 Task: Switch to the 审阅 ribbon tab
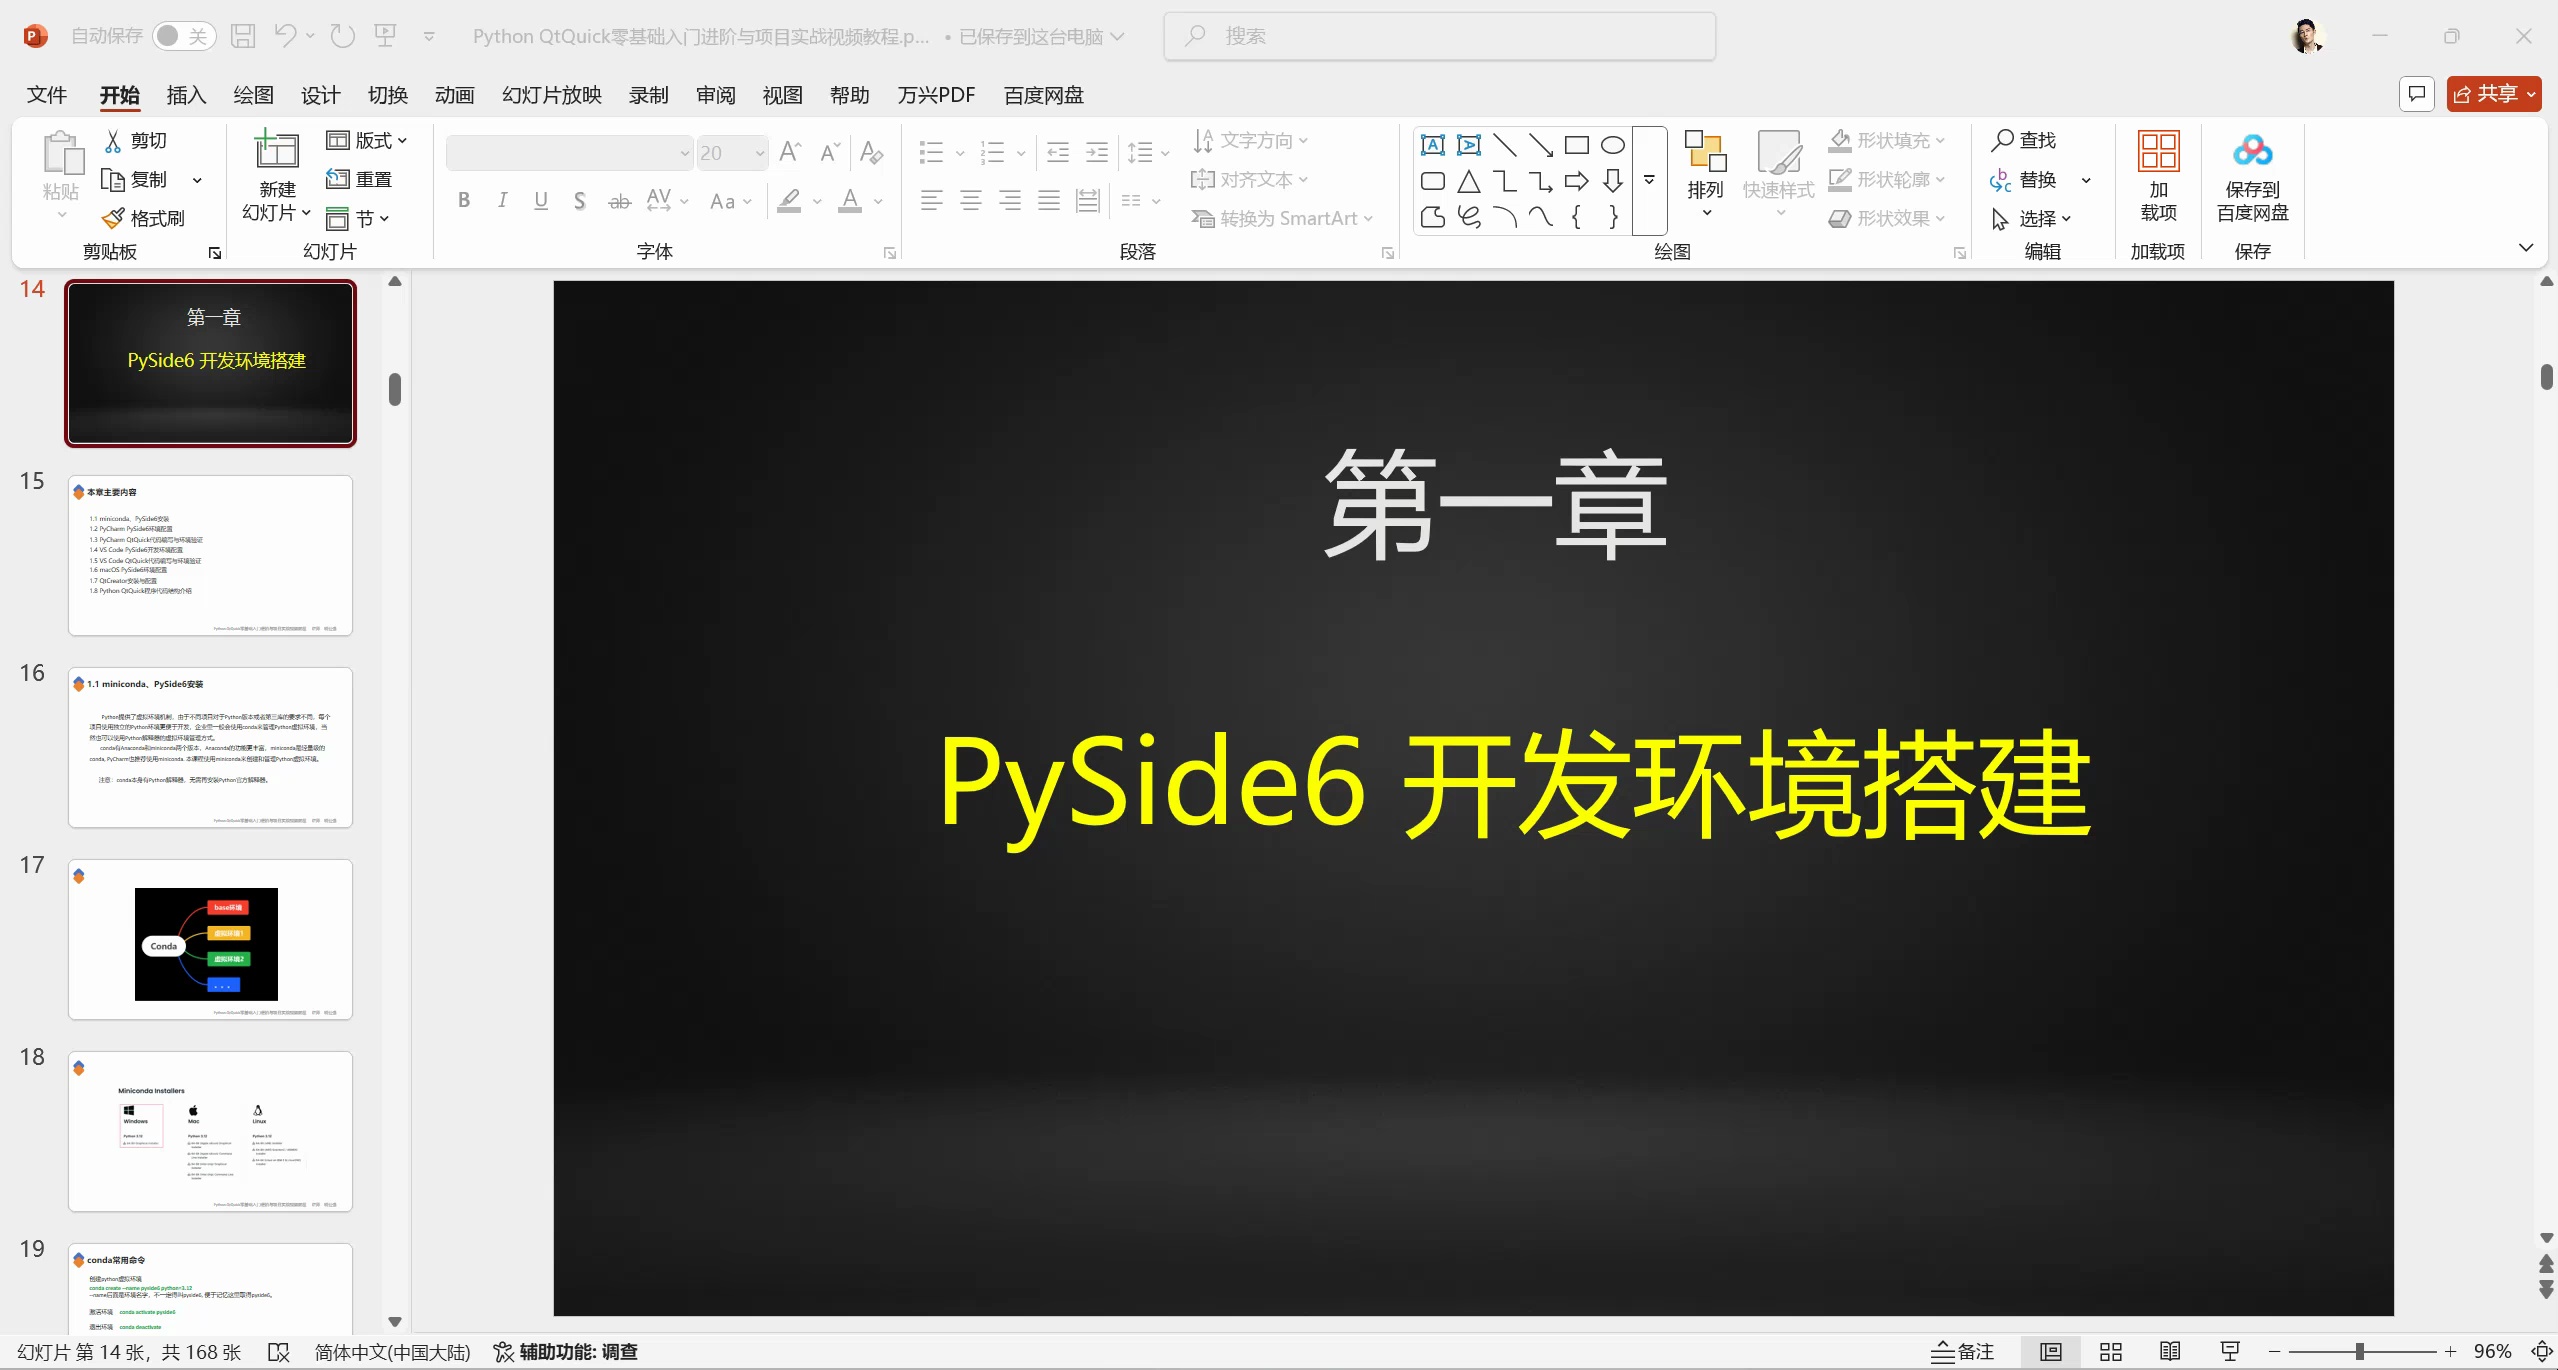(x=714, y=95)
